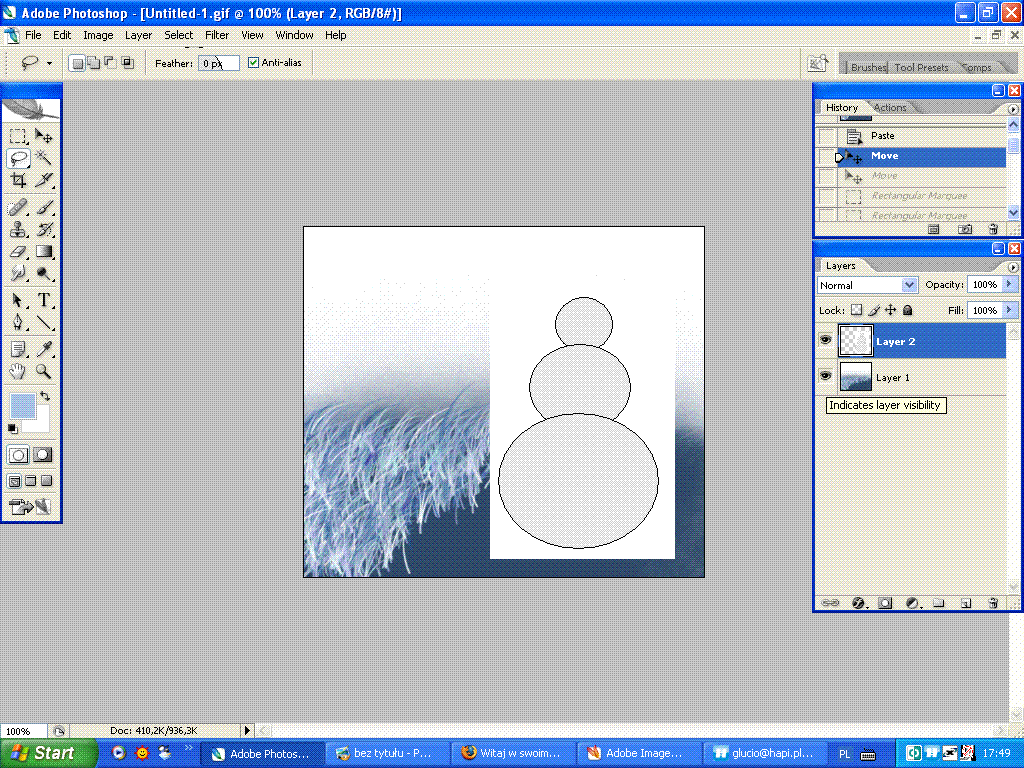Screen dimensions: 1024x768
Task: Select the Gradient tool
Action: pos(44,252)
